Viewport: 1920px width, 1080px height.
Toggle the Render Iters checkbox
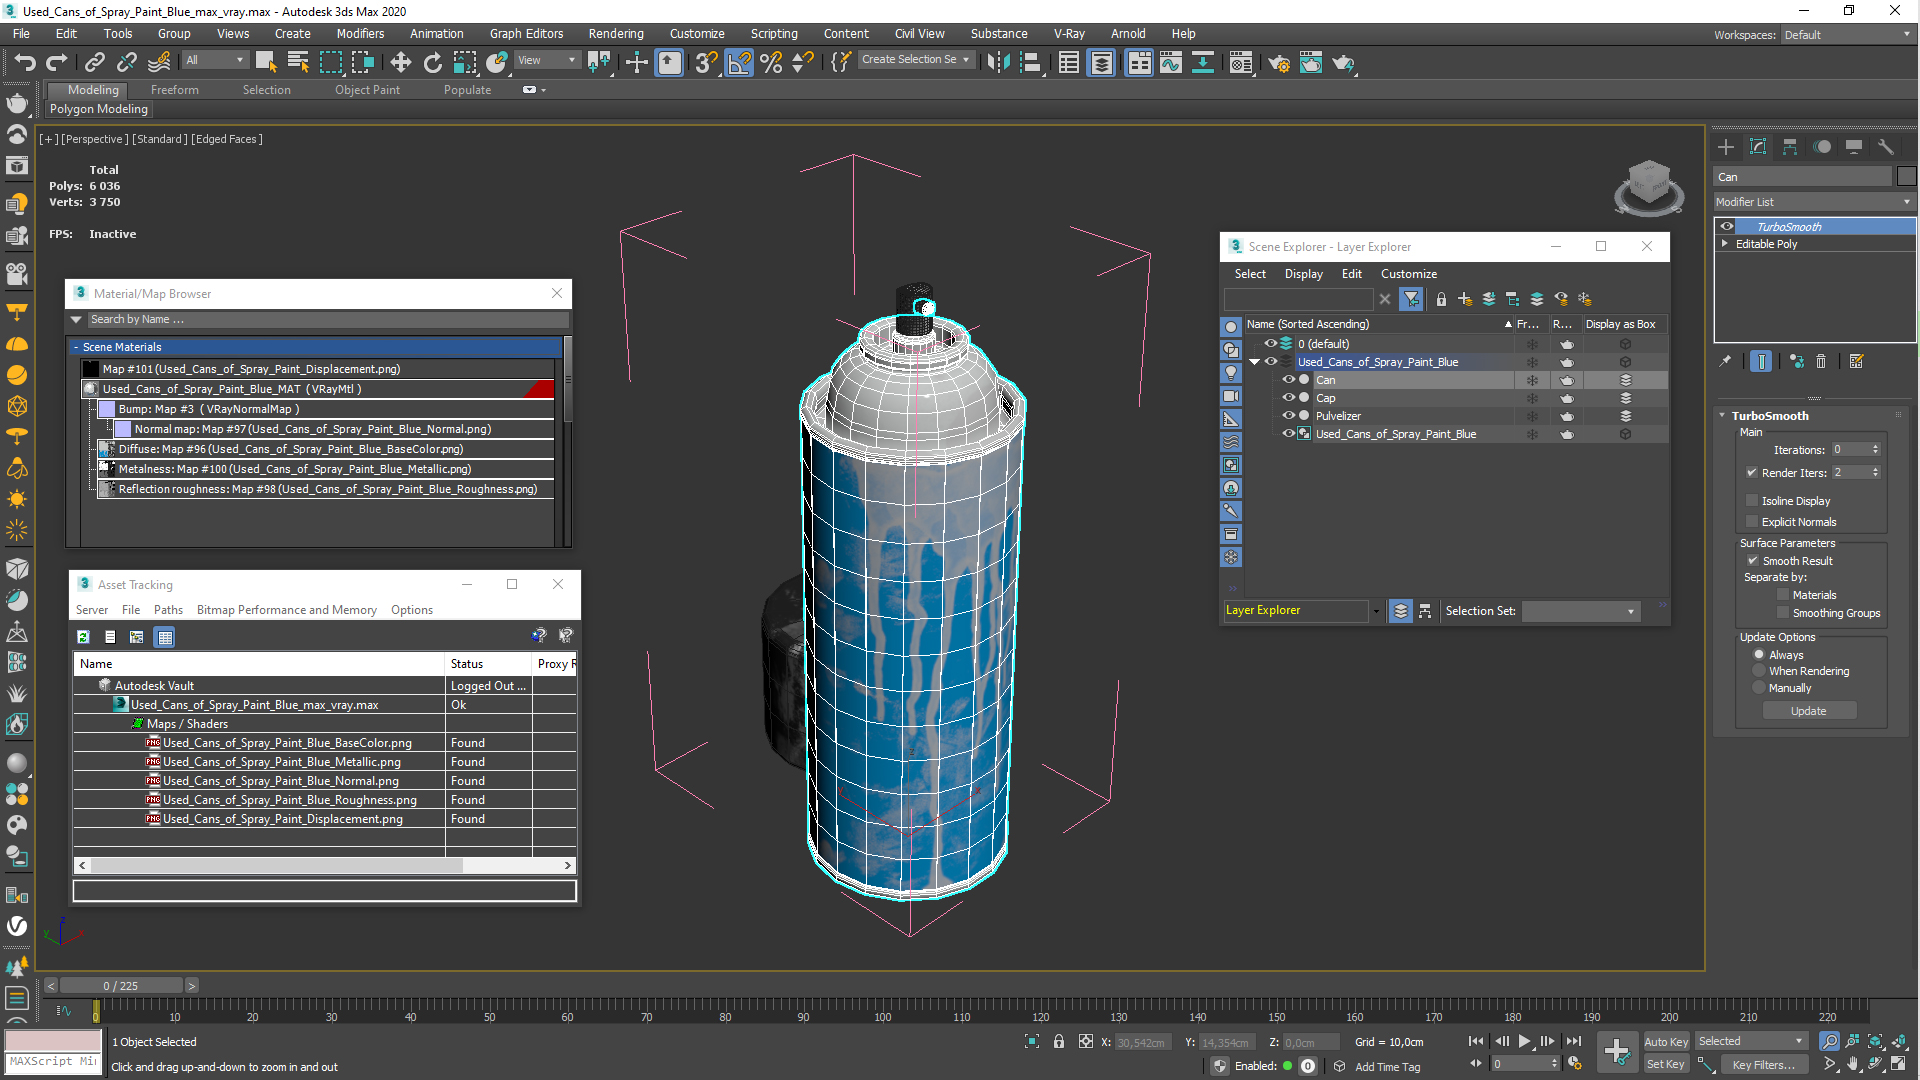[1752, 473]
